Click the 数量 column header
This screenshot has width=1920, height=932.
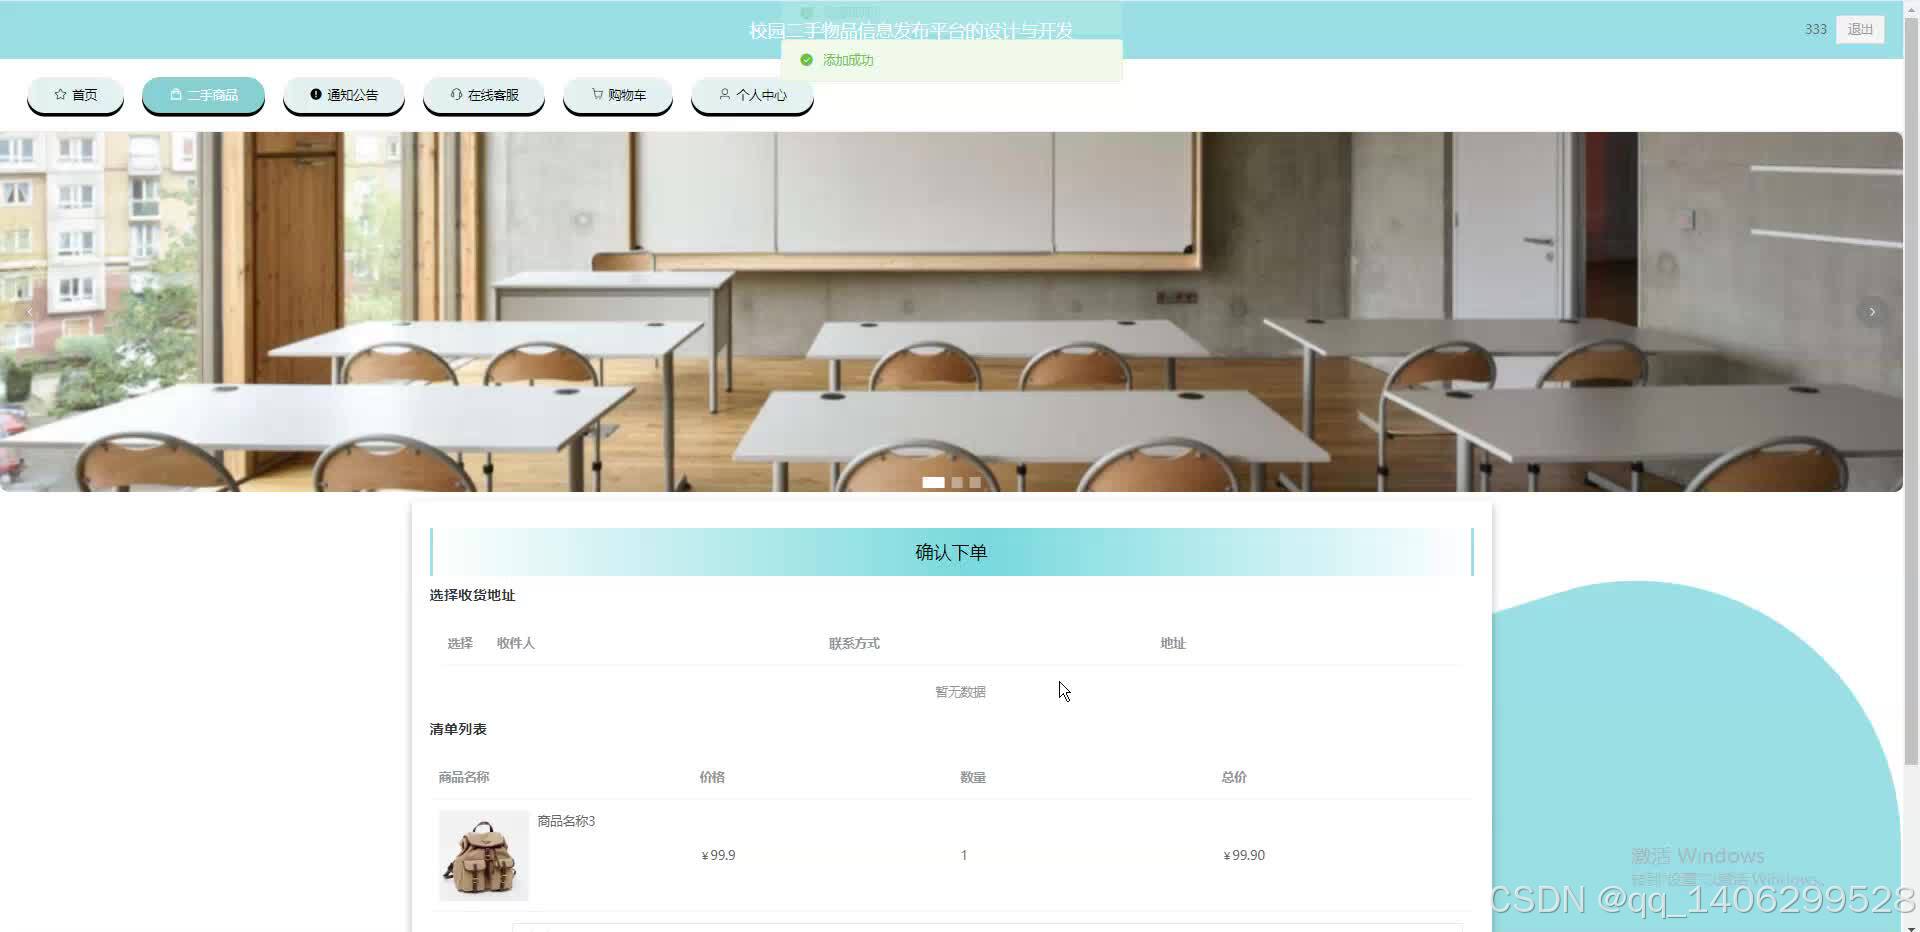[x=973, y=777]
